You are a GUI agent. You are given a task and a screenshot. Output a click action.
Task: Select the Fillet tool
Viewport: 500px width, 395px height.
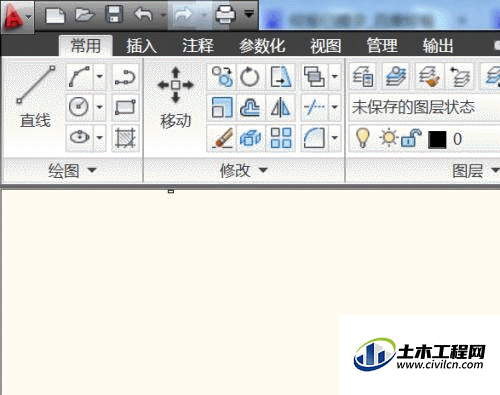point(314,138)
